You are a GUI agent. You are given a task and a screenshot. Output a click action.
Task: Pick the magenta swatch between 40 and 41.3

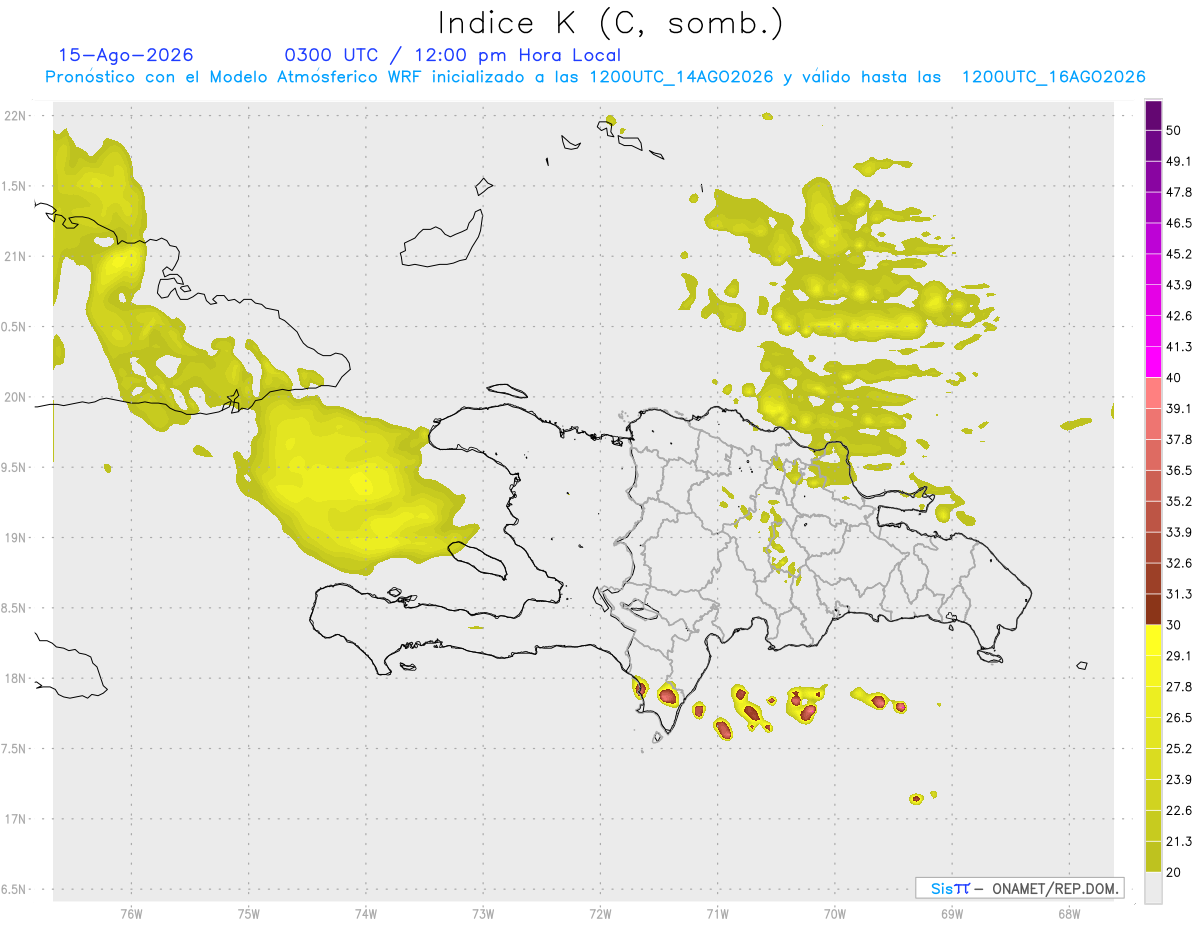click(1153, 362)
